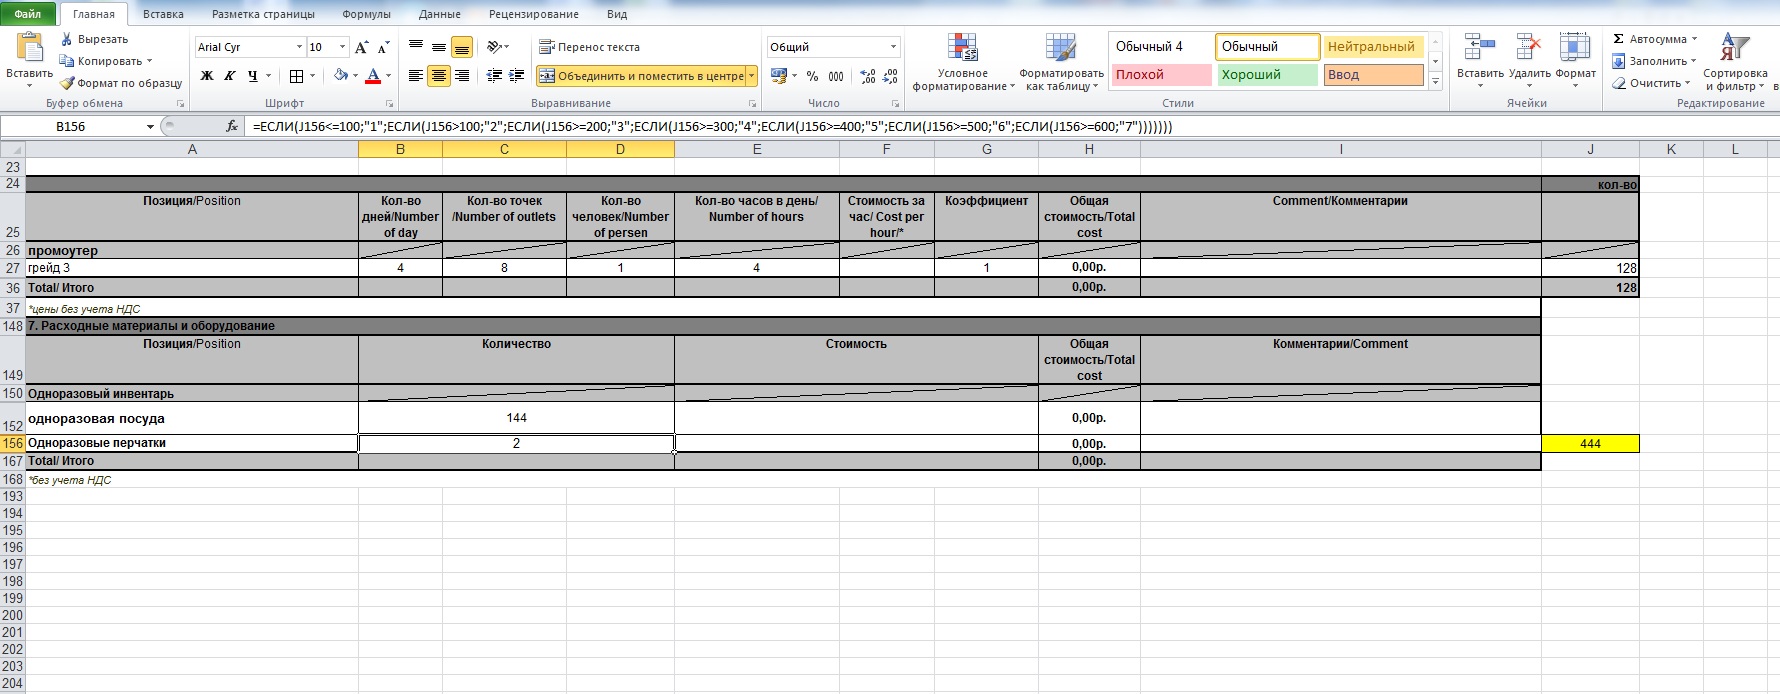This screenshot has height=694, width=1780.
Task: Toggle middle vertical alignment
Action: (x=439, y=47)
